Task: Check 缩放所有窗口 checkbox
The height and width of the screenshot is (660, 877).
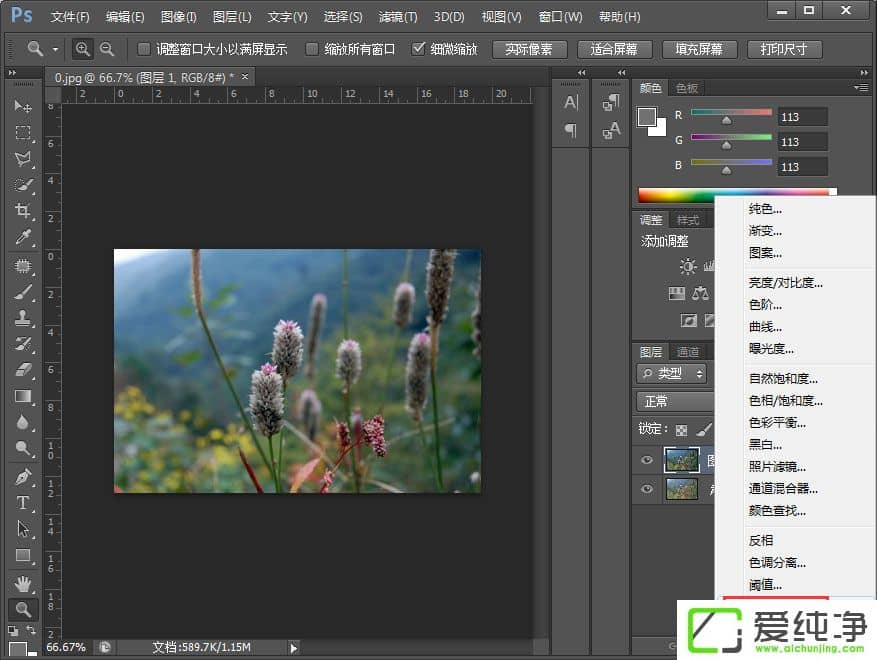Action: pyautogui.click(x=312, y=49)
